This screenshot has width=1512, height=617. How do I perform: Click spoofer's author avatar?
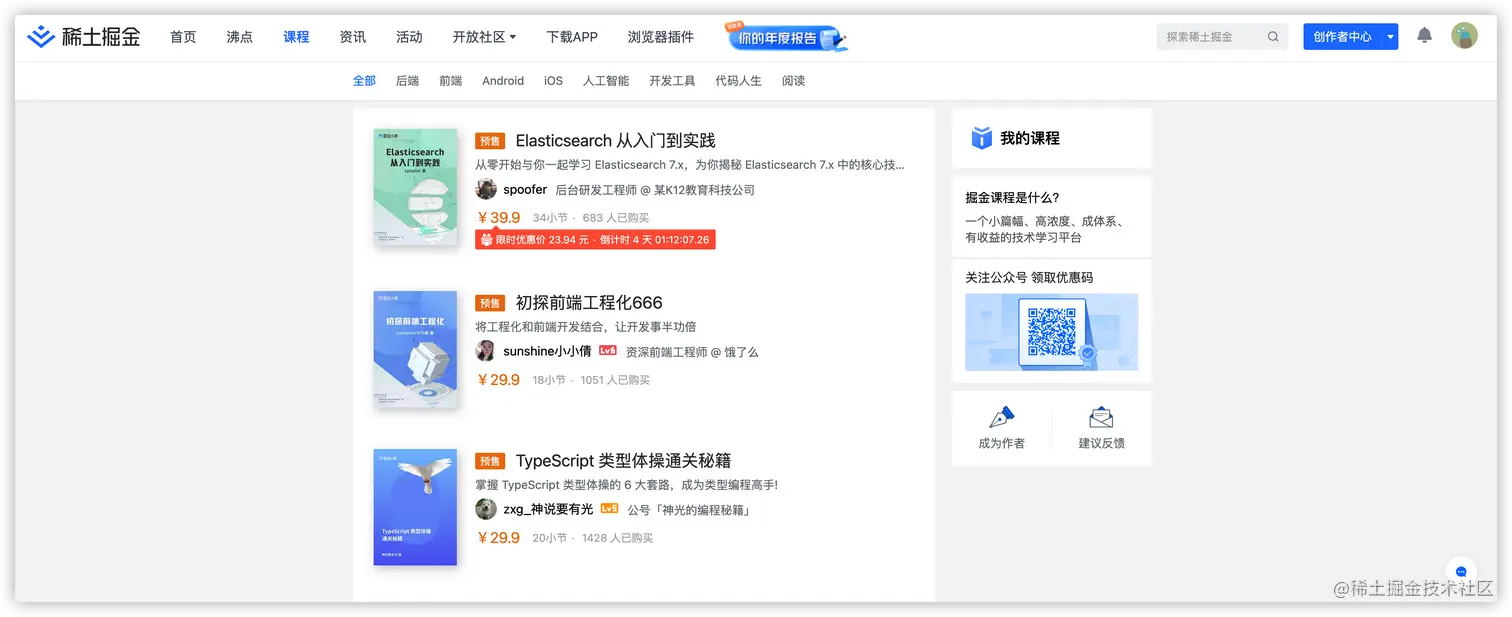click(x=486, y=189)
